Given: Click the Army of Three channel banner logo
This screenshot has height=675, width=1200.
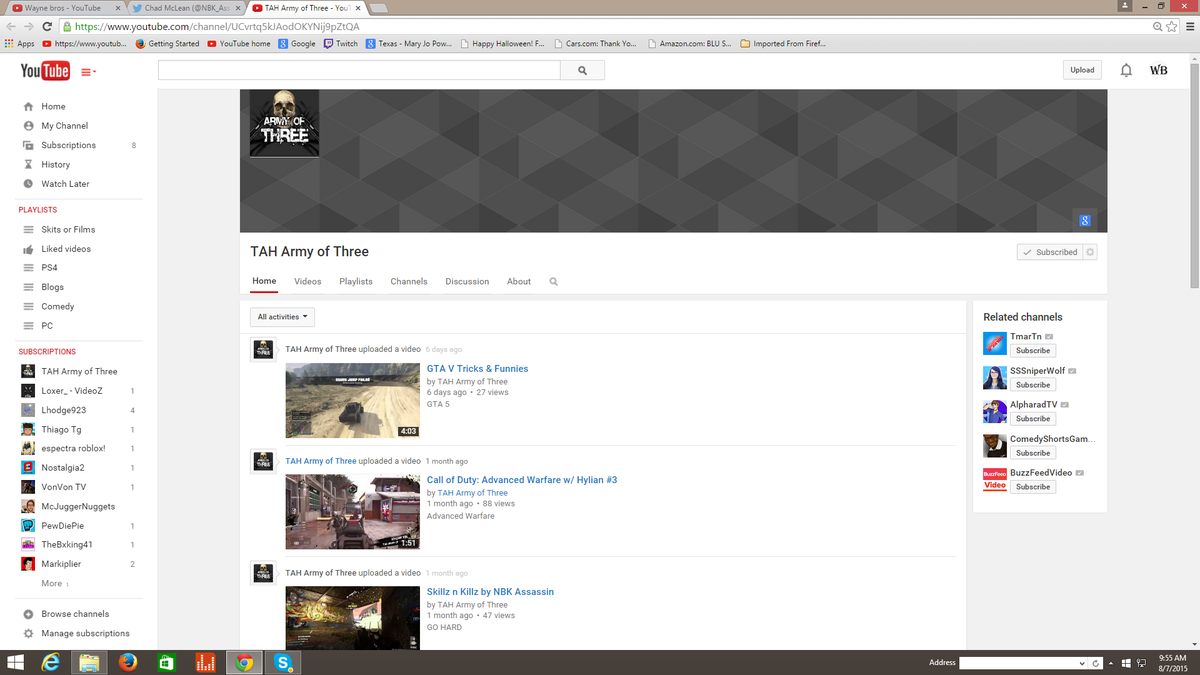Looking at the screenshot, I should pyautogui.click(x=284, y=124).
